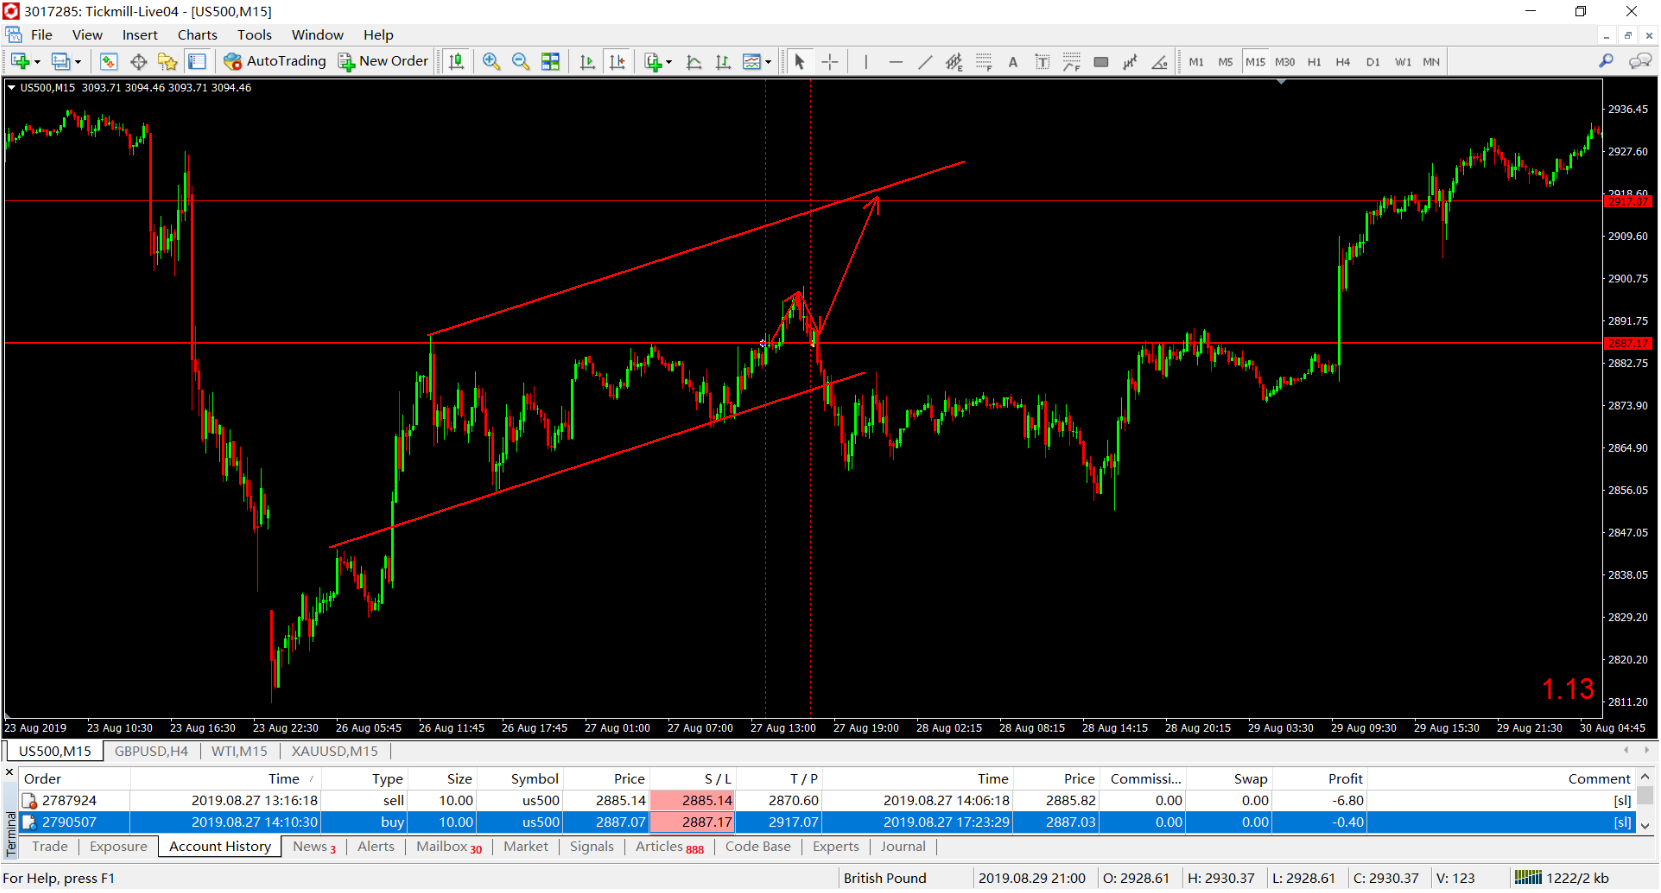Toggle the Terminal window icon
1661x893 pixels.
197,62
